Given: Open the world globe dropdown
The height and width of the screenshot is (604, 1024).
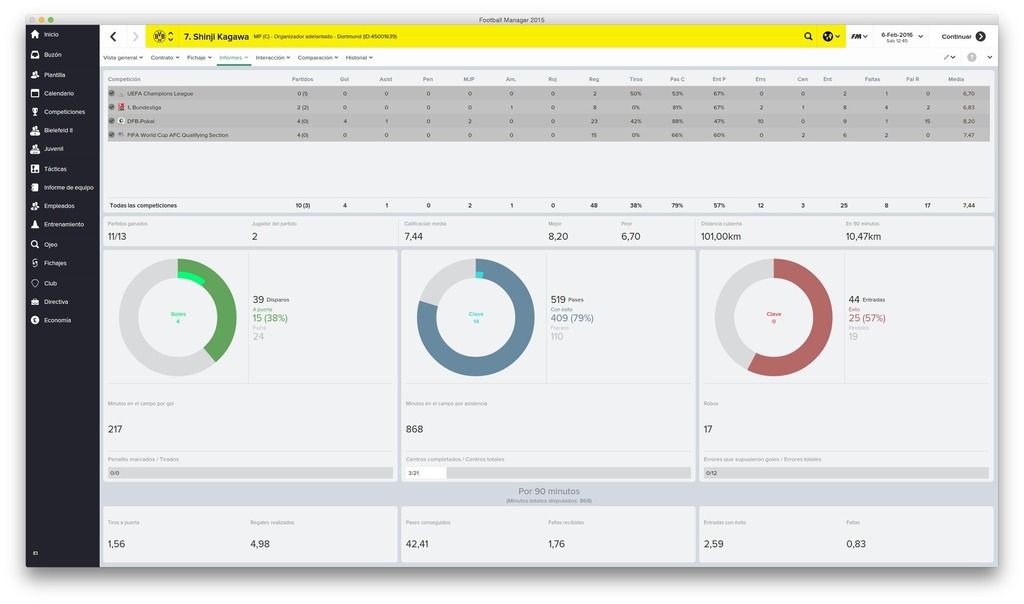Looking at the screenshot, I should [831, 37].
